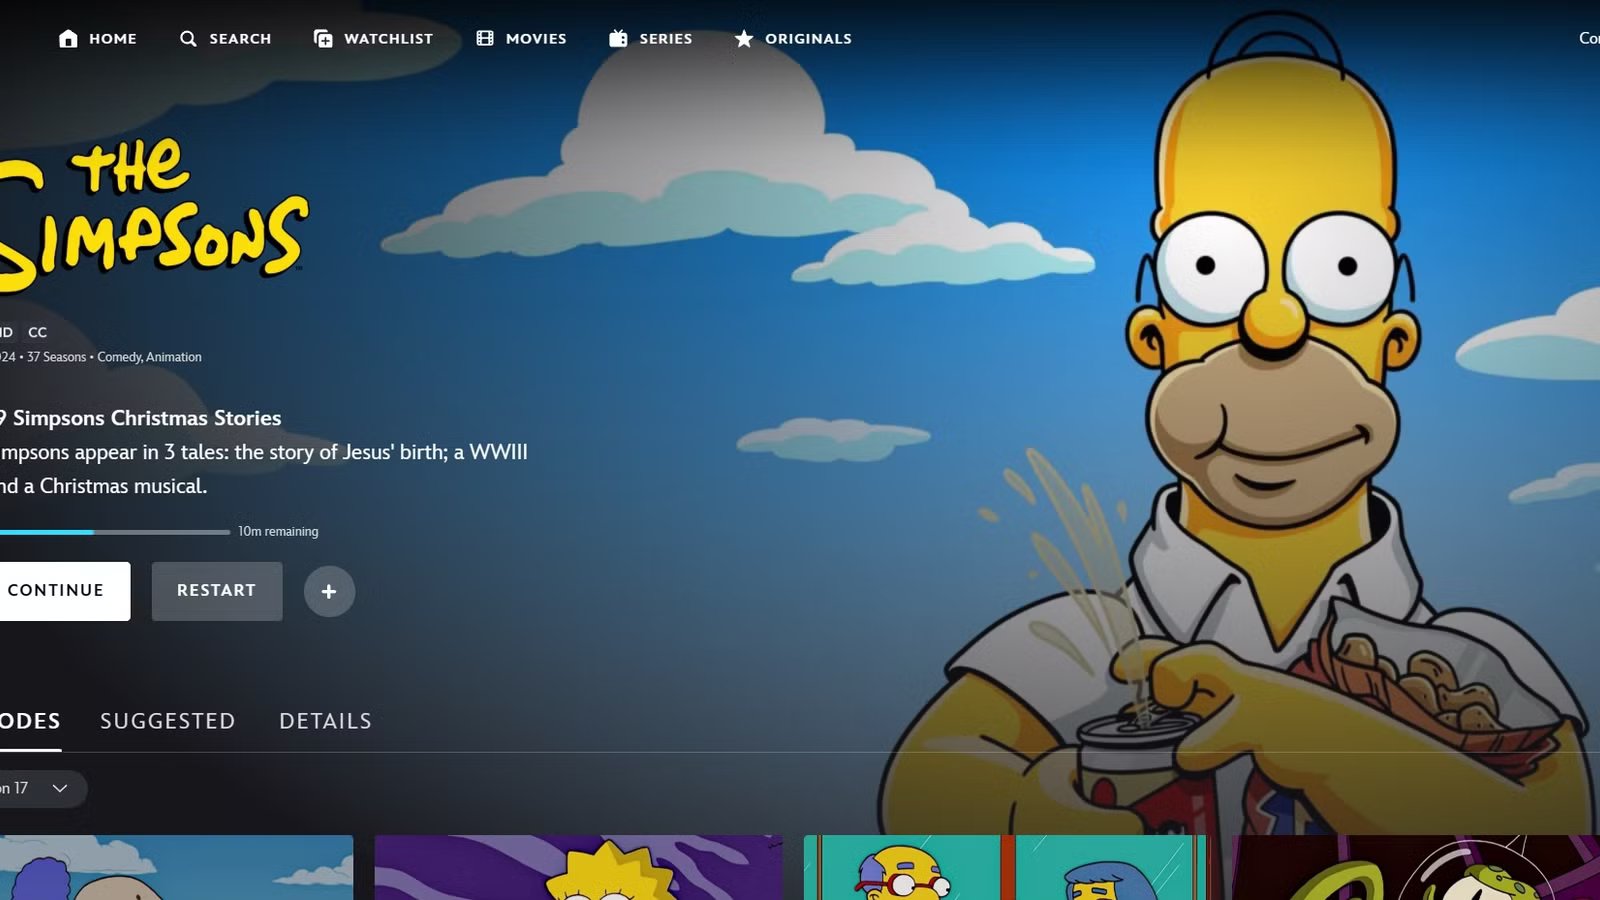
Task: Click the Series TV icon
Action: (618, 38)
